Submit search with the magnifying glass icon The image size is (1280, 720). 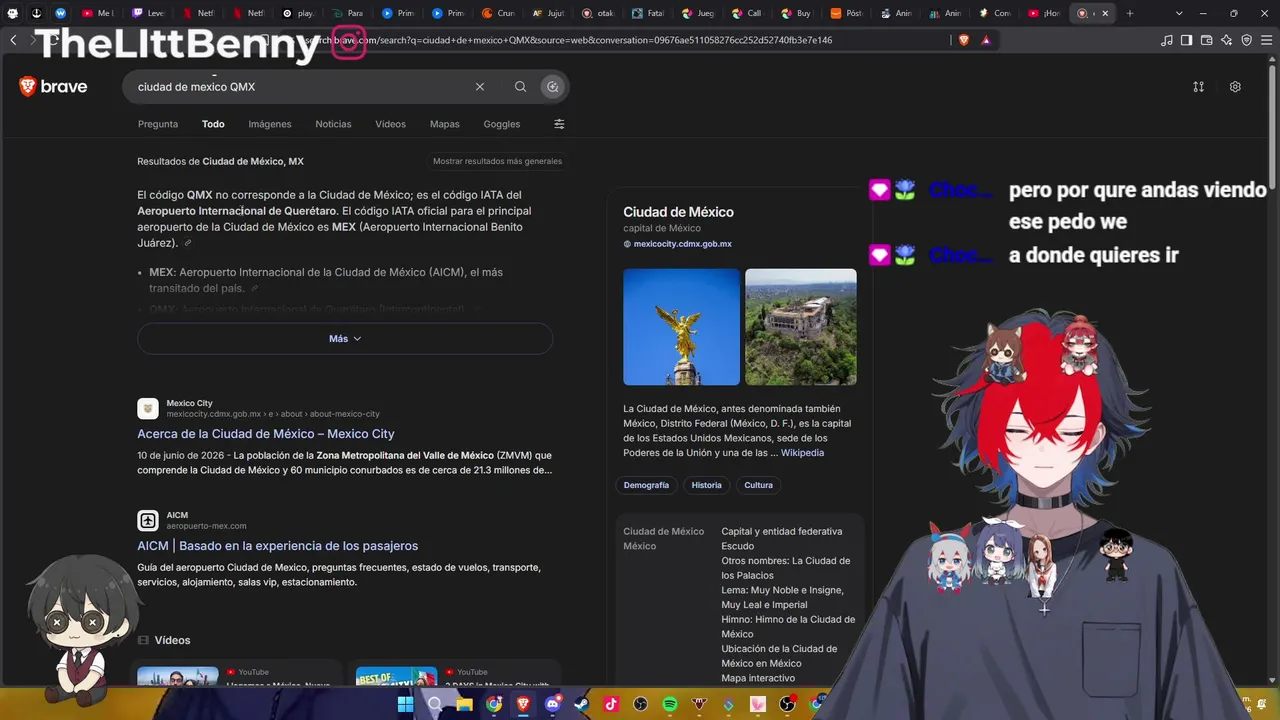[x=520, y=87]
